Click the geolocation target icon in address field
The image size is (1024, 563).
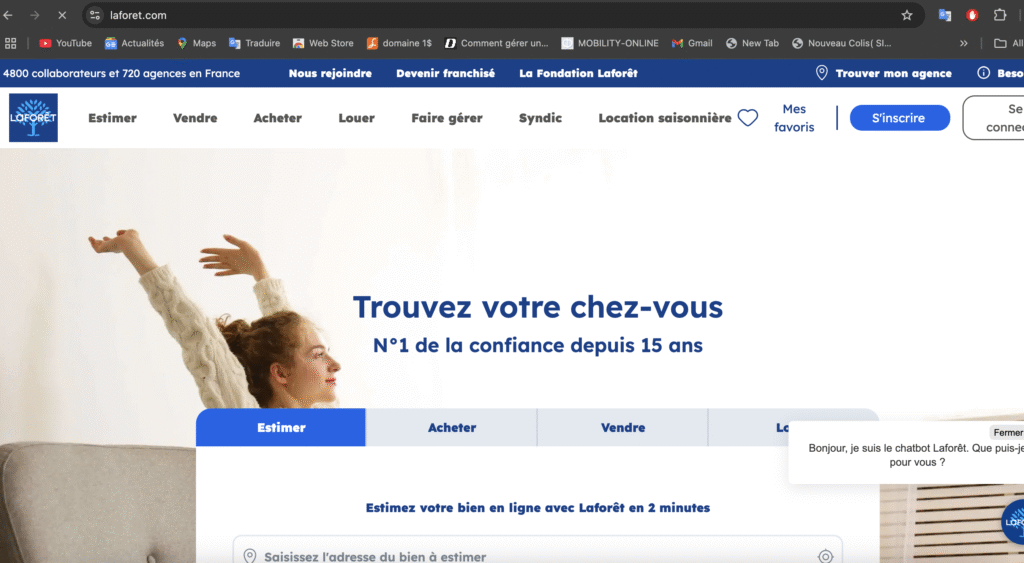click(x=825, y=556)
